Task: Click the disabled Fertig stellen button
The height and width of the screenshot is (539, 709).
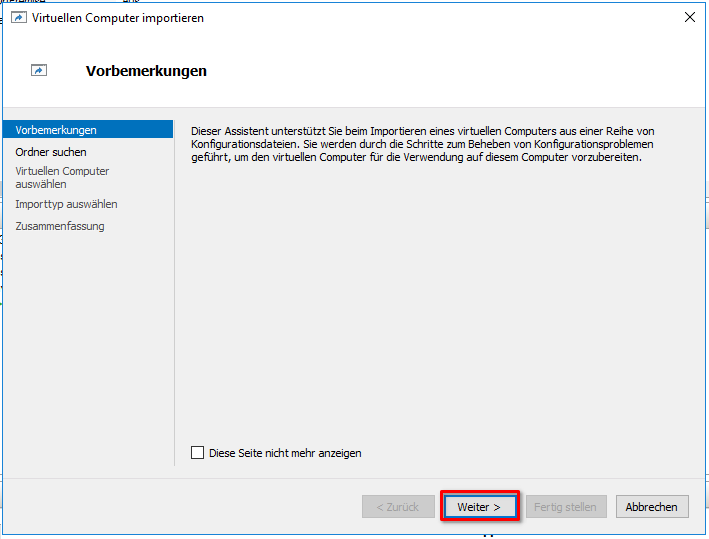Action: tap(565, 507)
